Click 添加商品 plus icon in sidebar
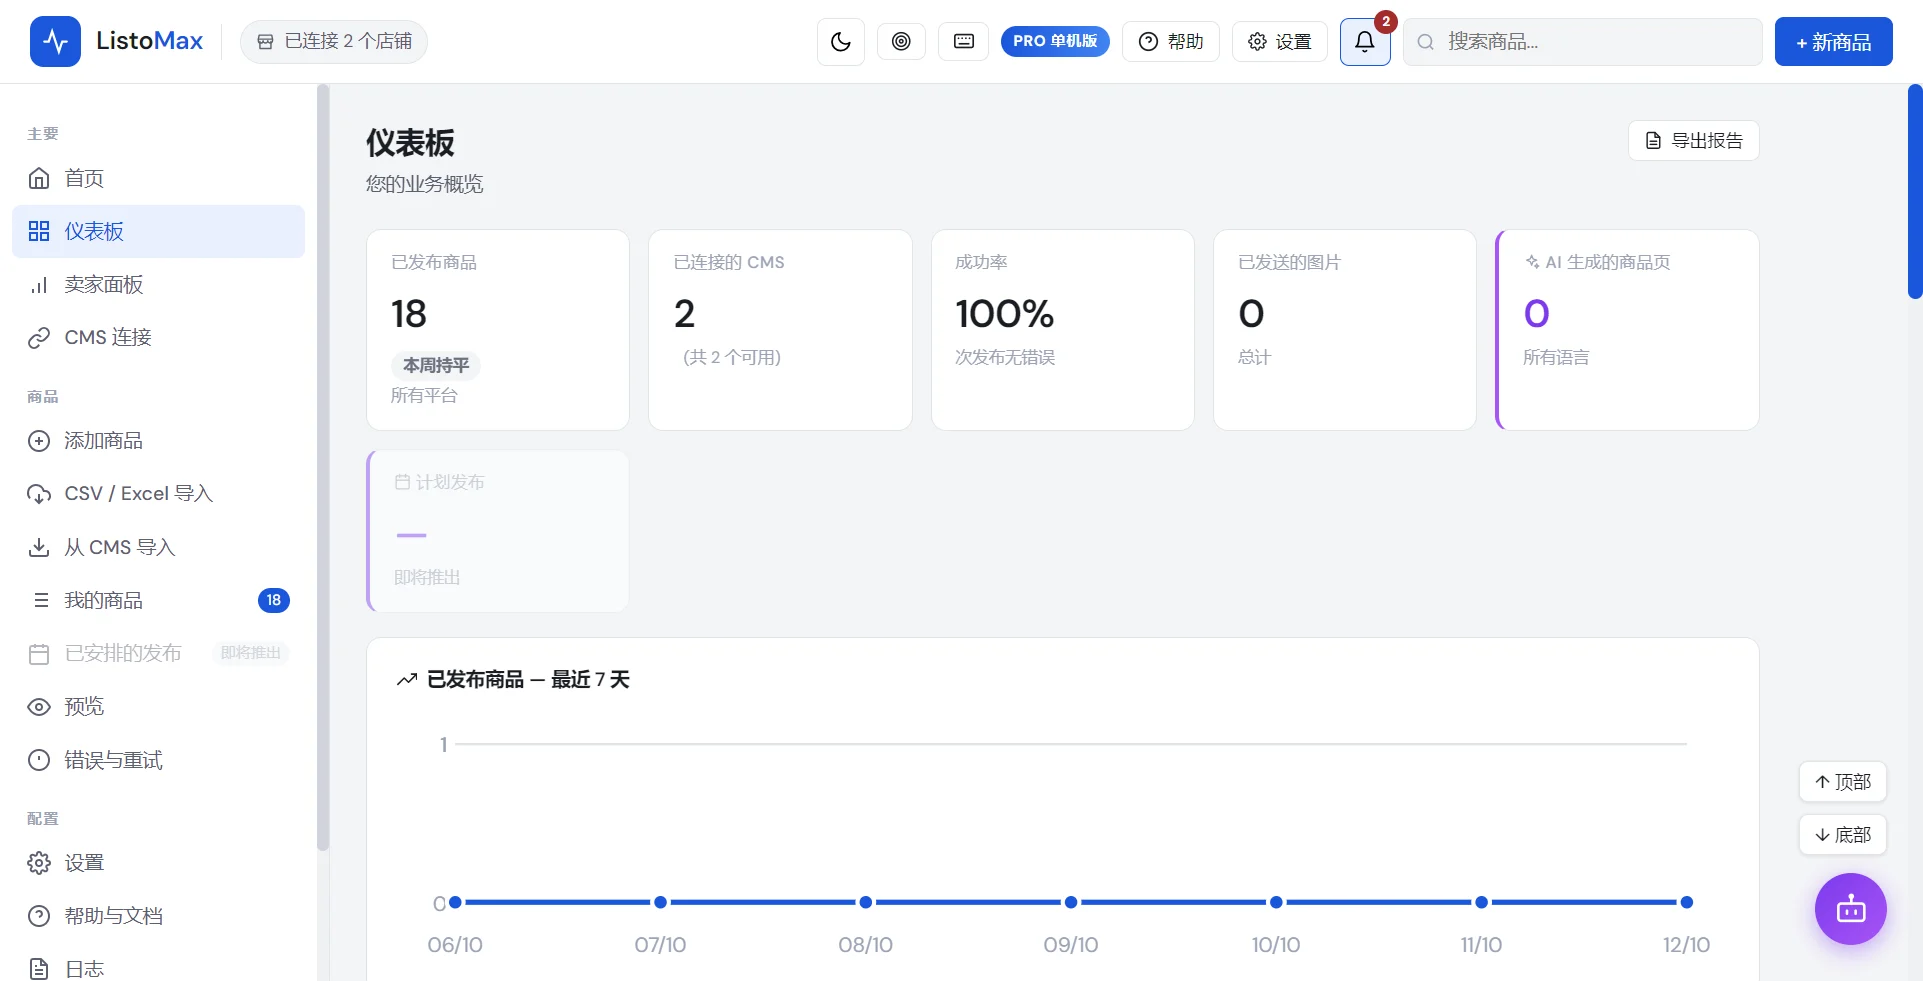Image resolution: width=1923 pixels, height=981 pixels. 39,441
